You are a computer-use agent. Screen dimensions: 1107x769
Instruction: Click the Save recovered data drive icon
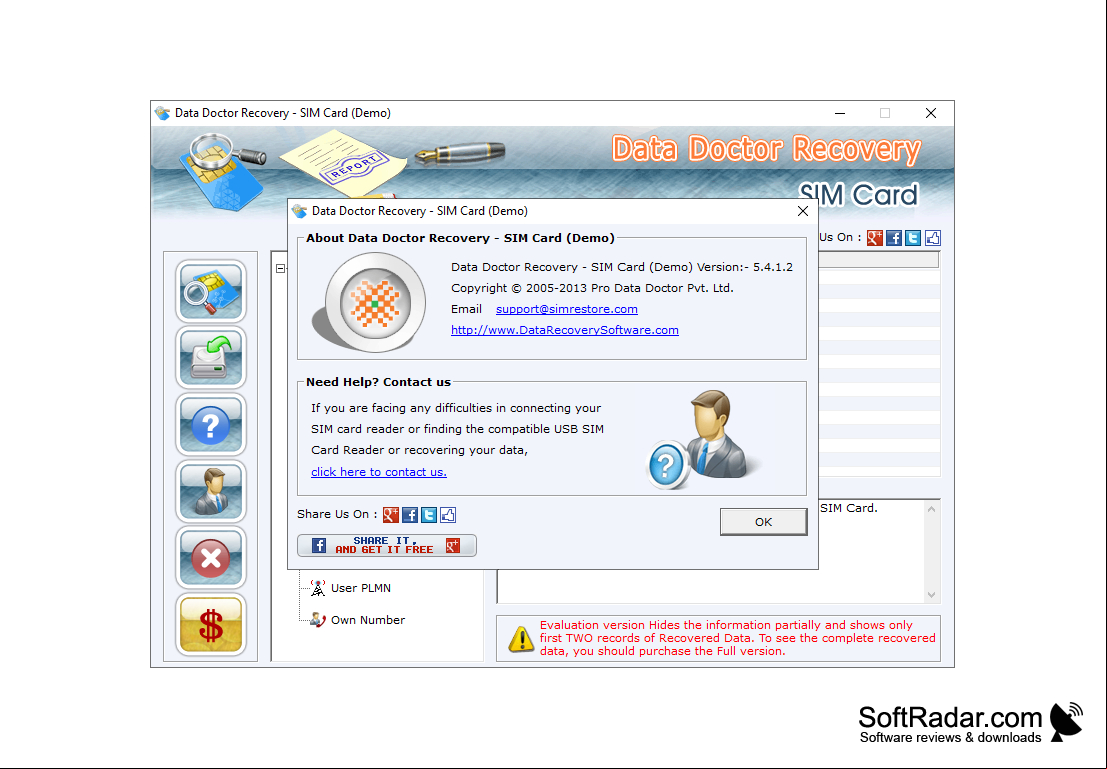tap(211, 357)
